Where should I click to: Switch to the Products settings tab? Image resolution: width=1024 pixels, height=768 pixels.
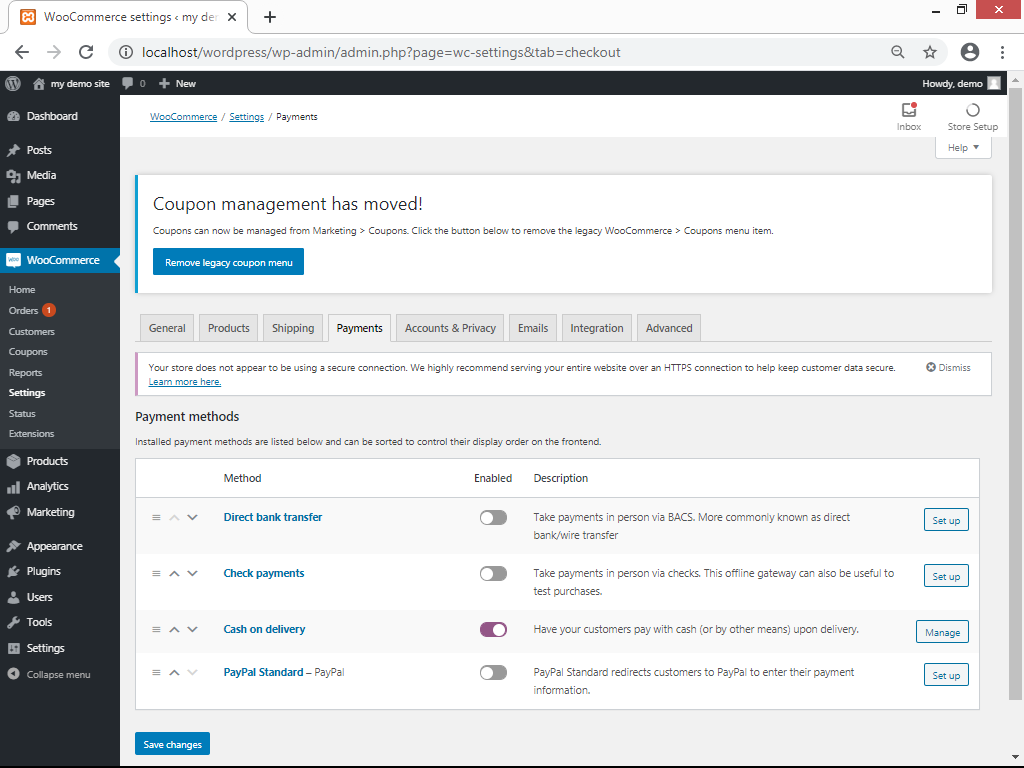(x=229, y=328)
